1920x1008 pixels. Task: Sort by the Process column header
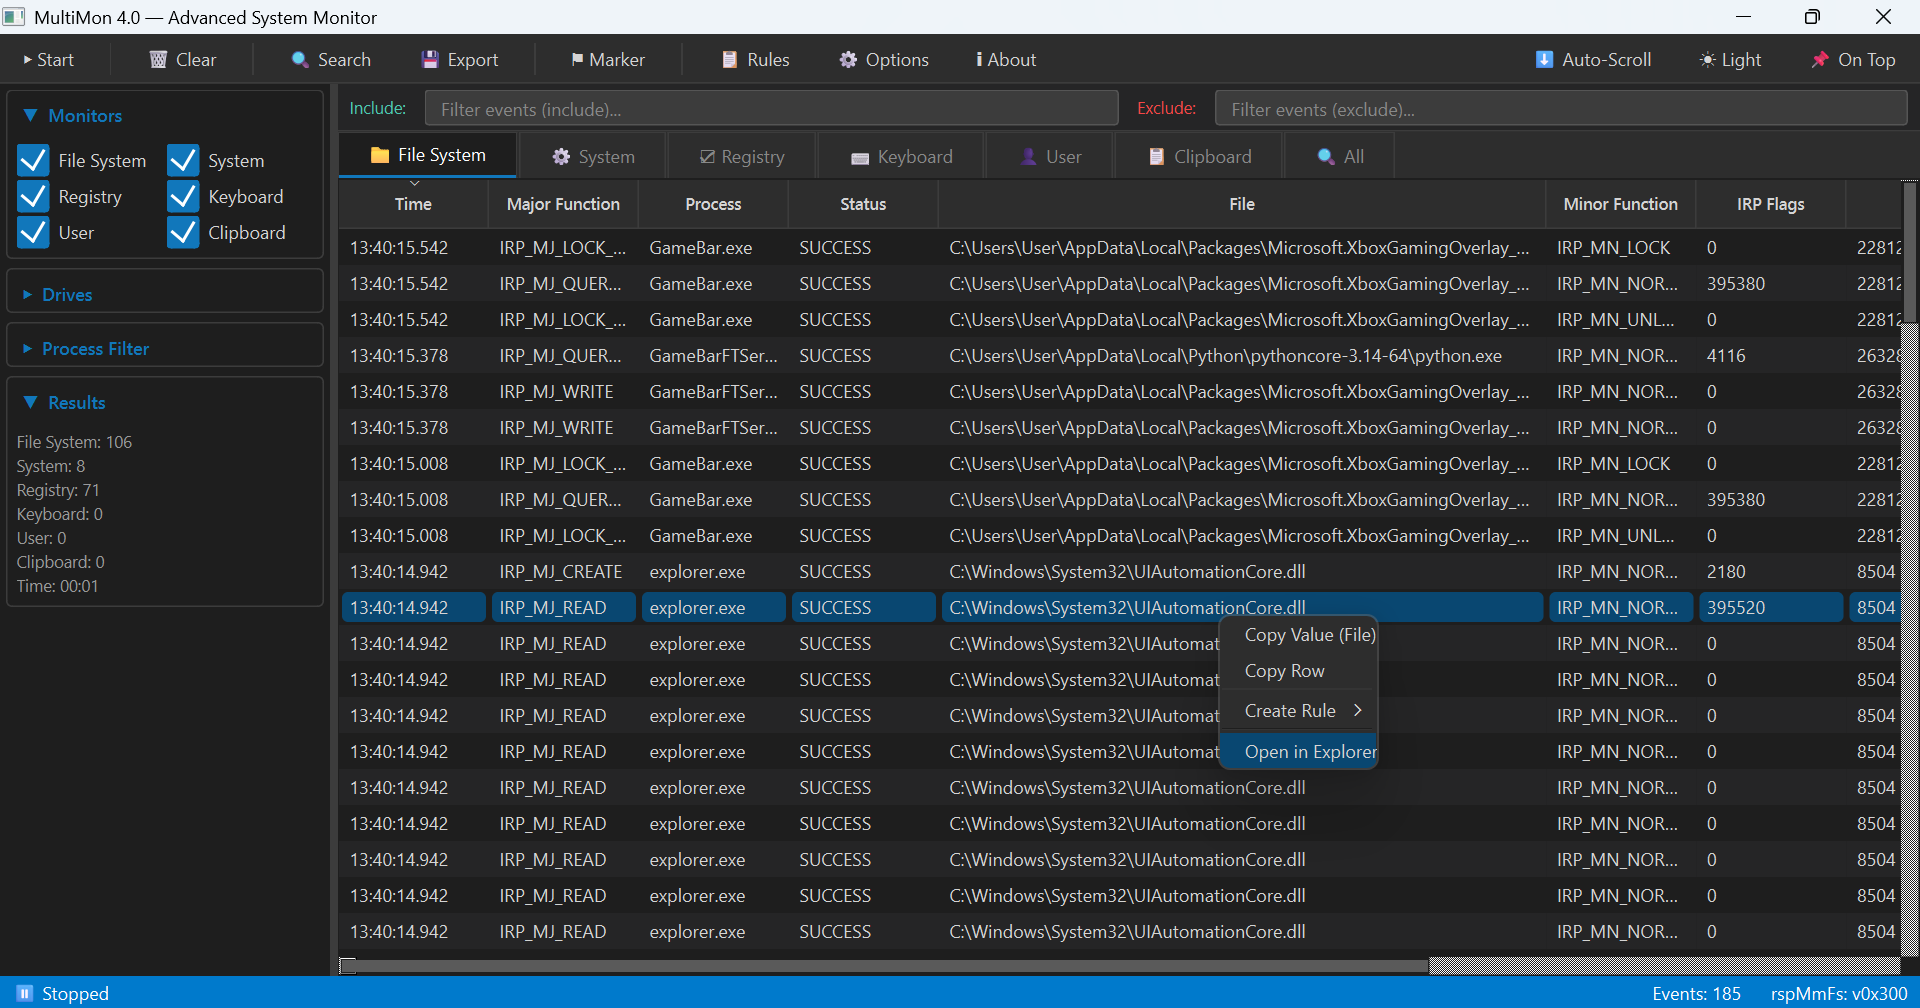713,204
